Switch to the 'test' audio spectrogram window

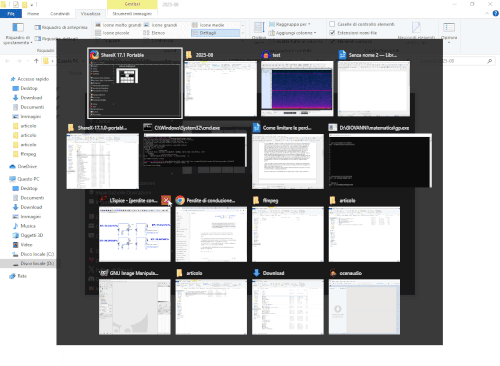297,88
